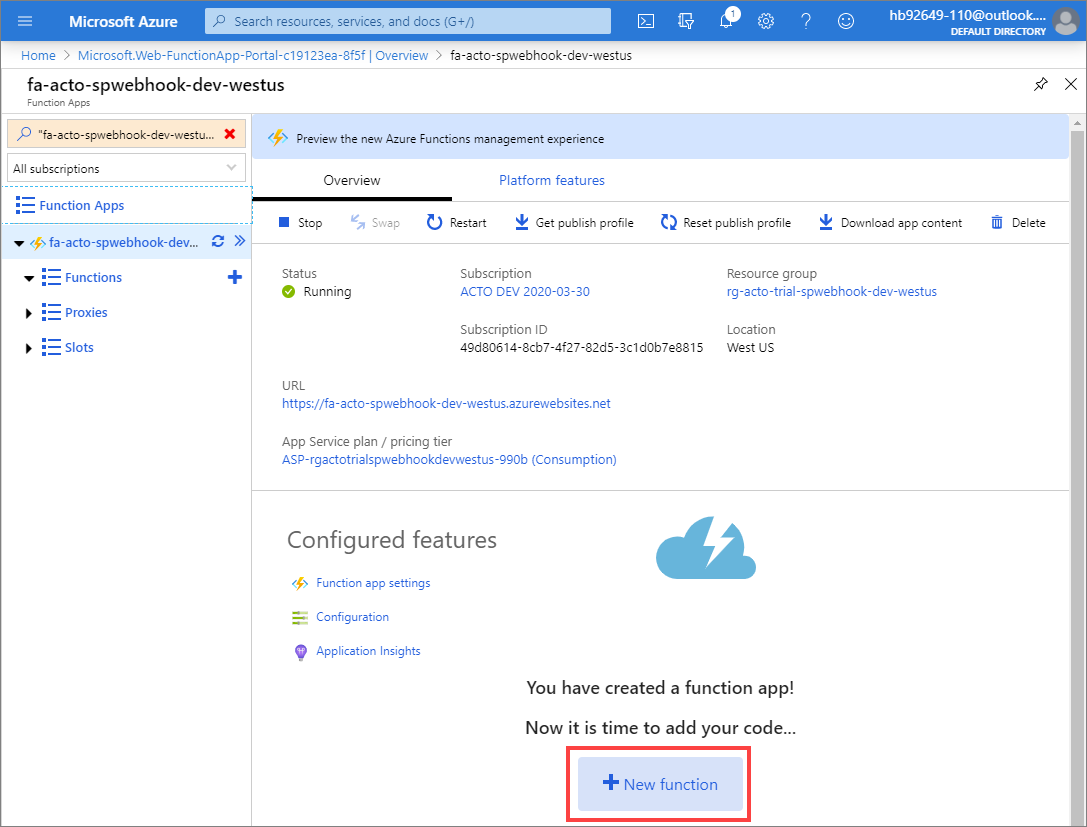The height and width of the screenshot is (827, 1087).
Task: Pin the blade to dashboard
Action: (1041, 85)
